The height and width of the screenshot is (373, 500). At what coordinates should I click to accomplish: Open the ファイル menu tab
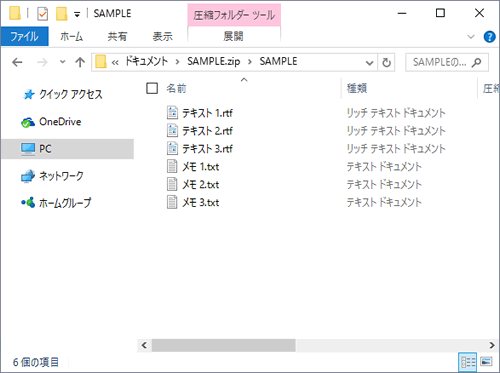[25, 36]
